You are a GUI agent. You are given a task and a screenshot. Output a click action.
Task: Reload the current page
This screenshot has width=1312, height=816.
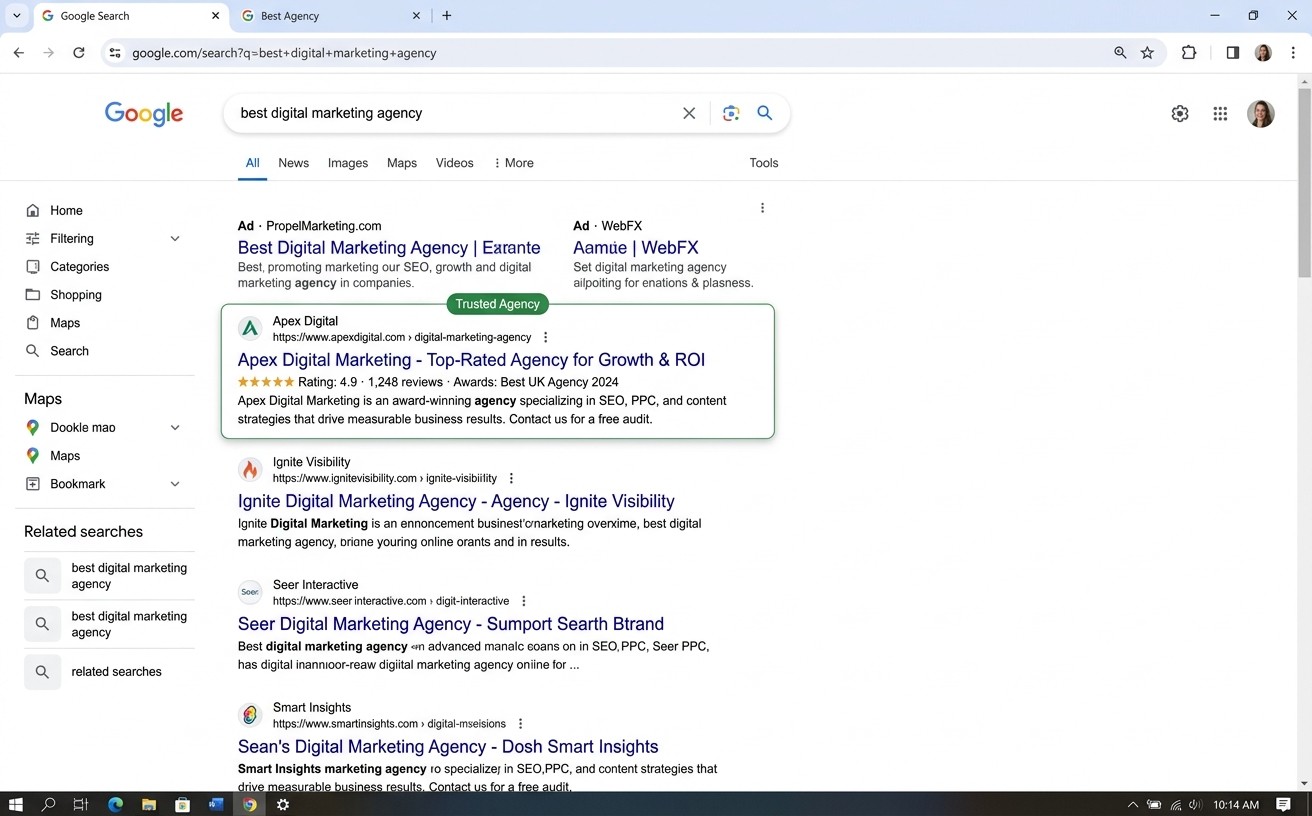[x=79, y=53]
